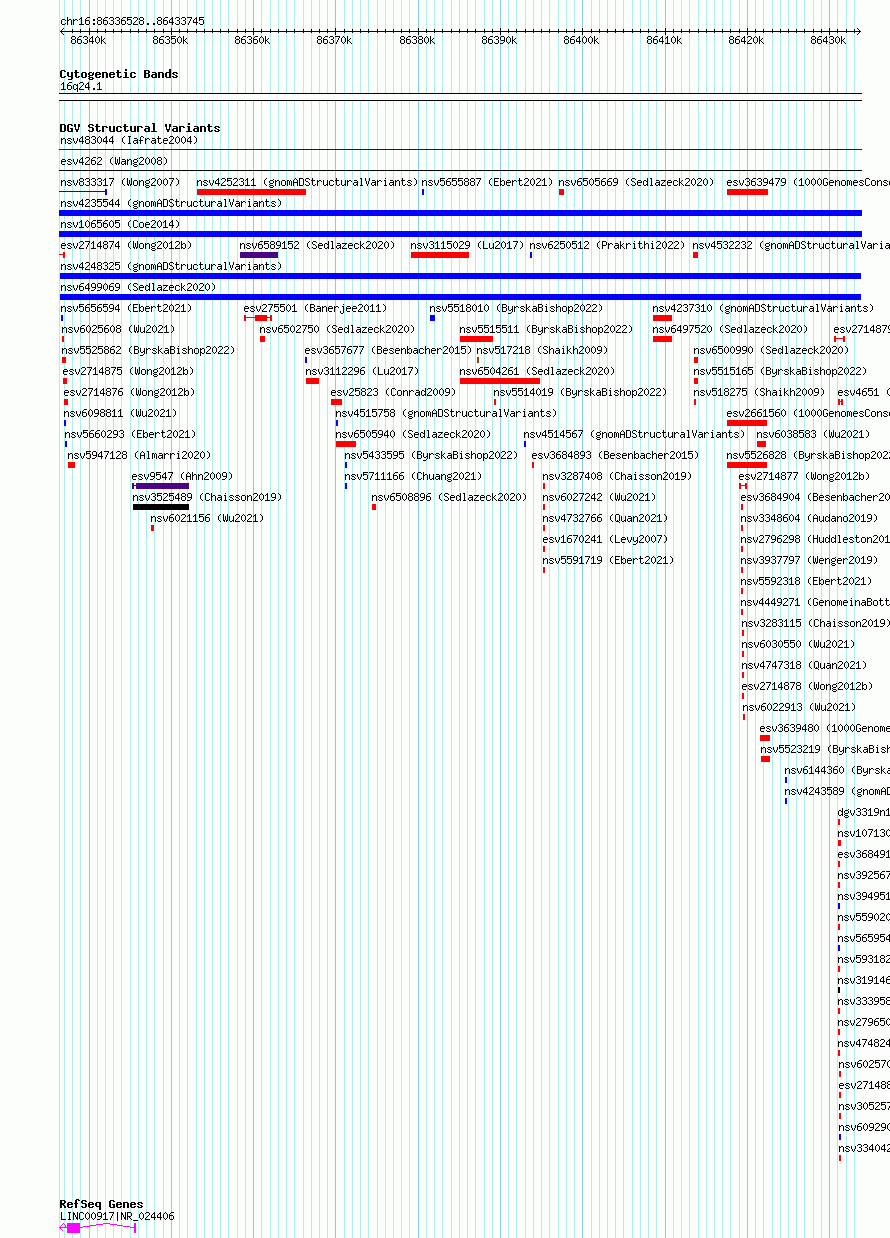This screenshot has height=1238, width=890.
Task: Select nsv4515758 gnomAD variant label
Action: pos(446,413)
